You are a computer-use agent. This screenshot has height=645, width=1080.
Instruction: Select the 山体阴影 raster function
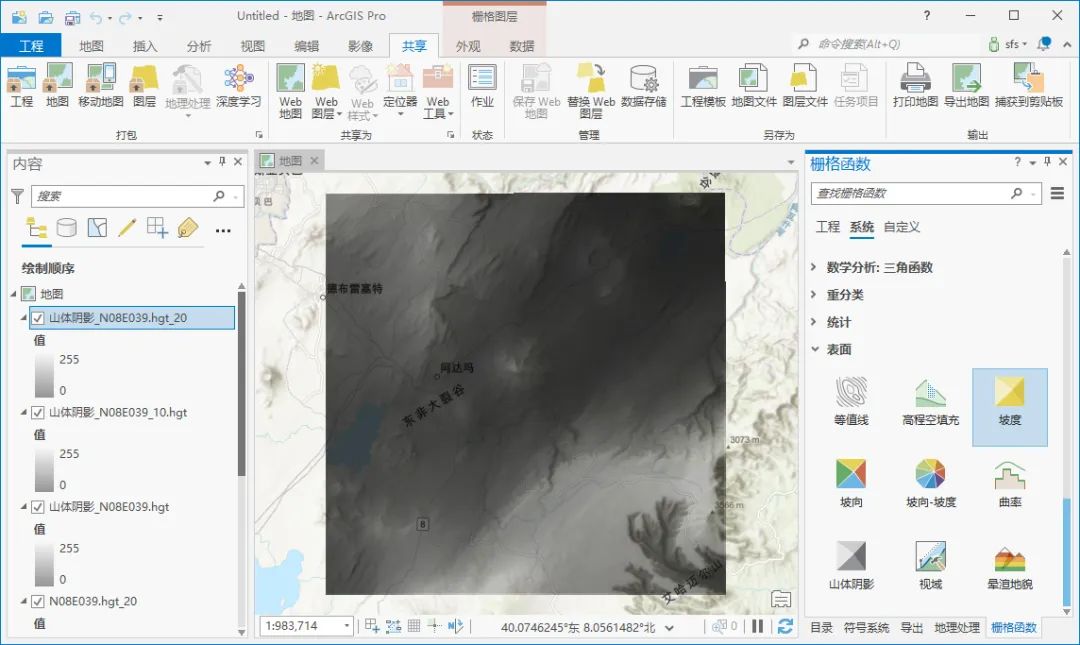[851, 565]
